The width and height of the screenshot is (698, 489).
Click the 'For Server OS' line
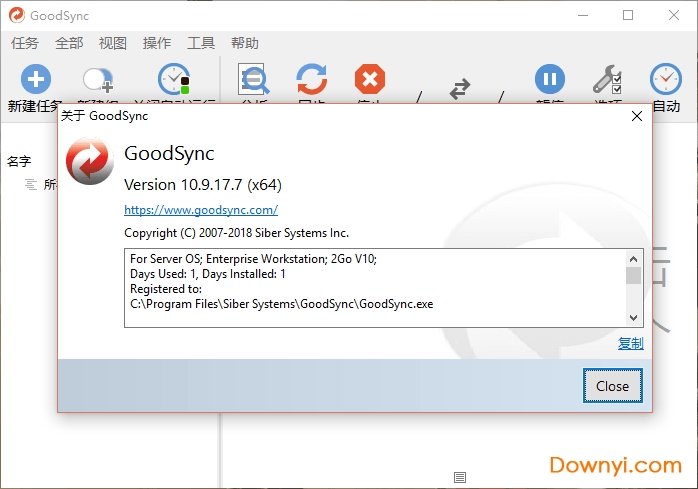253,259
